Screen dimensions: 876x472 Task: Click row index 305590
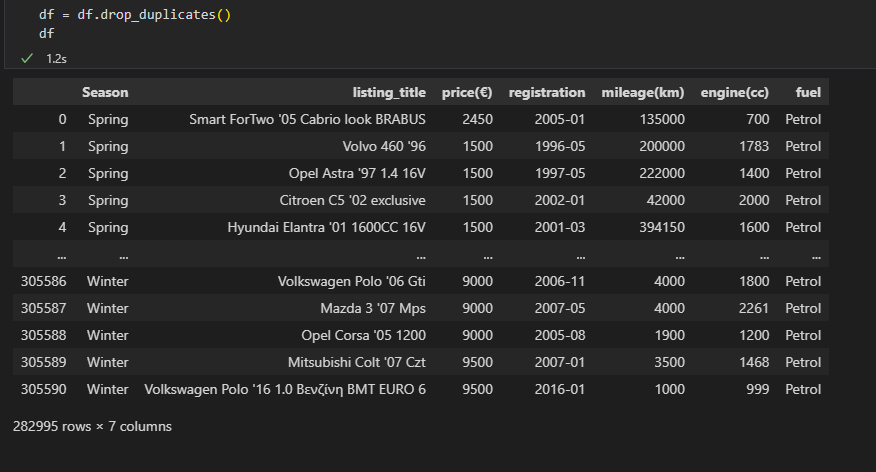click(x=44, y=389)
